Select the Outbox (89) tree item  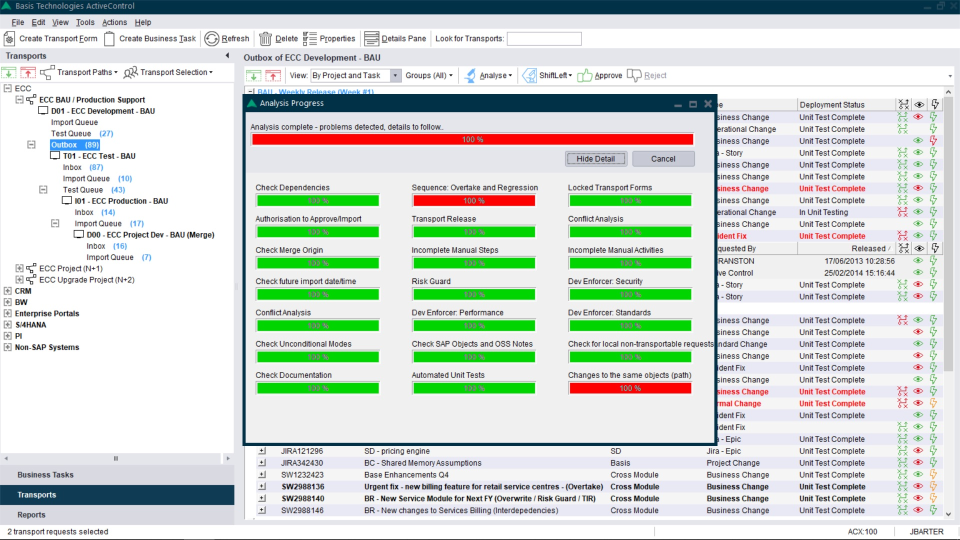click(x=75, y=145)
